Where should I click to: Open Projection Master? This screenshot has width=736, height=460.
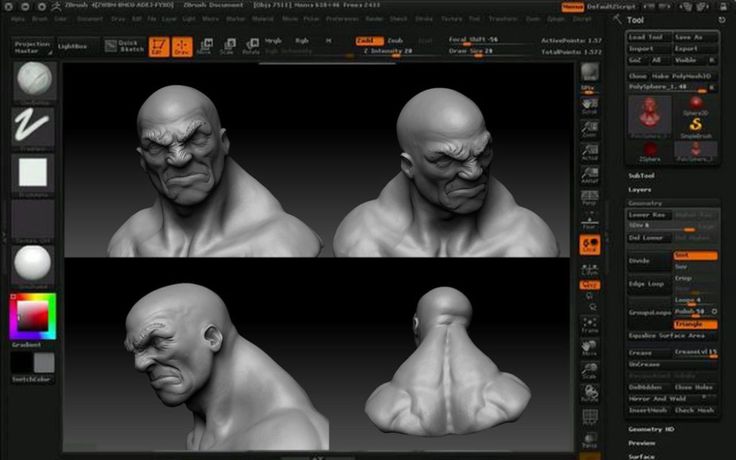pos(32,47)
